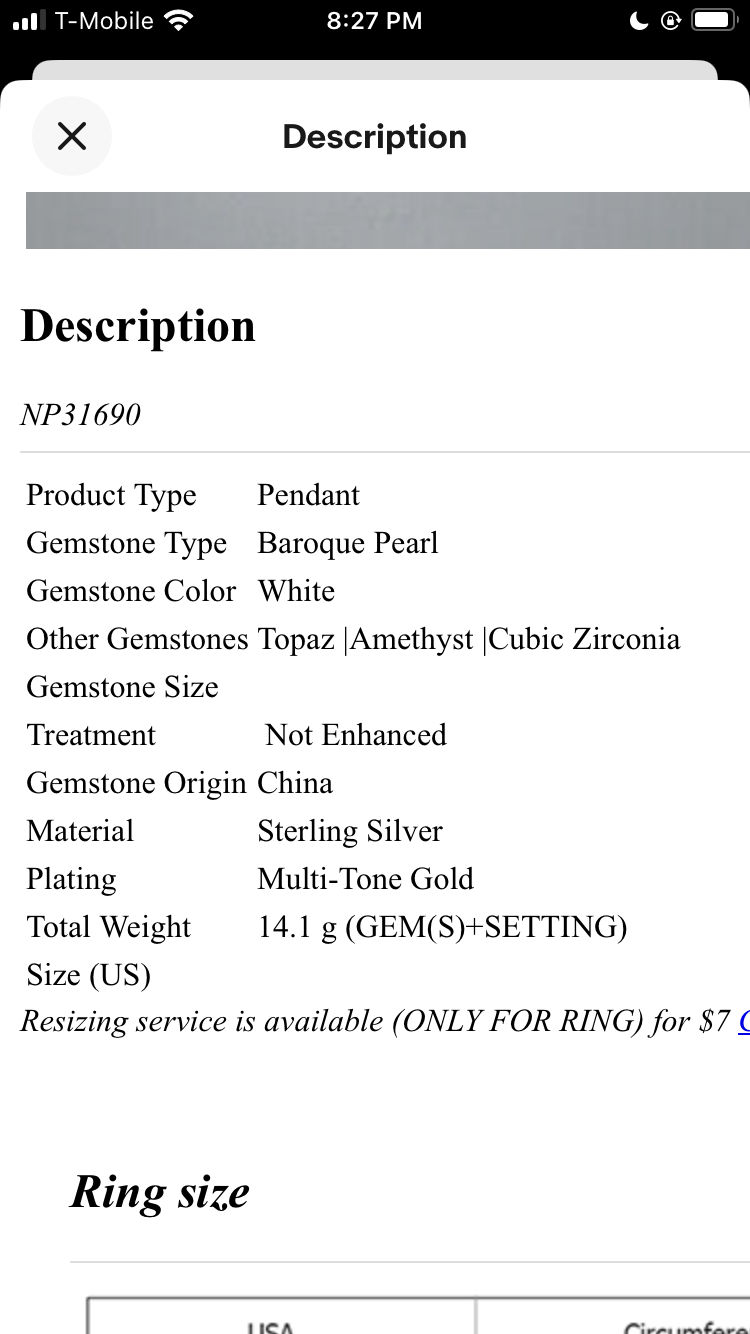Tap the 8:27 PM clock

point(374,21)
